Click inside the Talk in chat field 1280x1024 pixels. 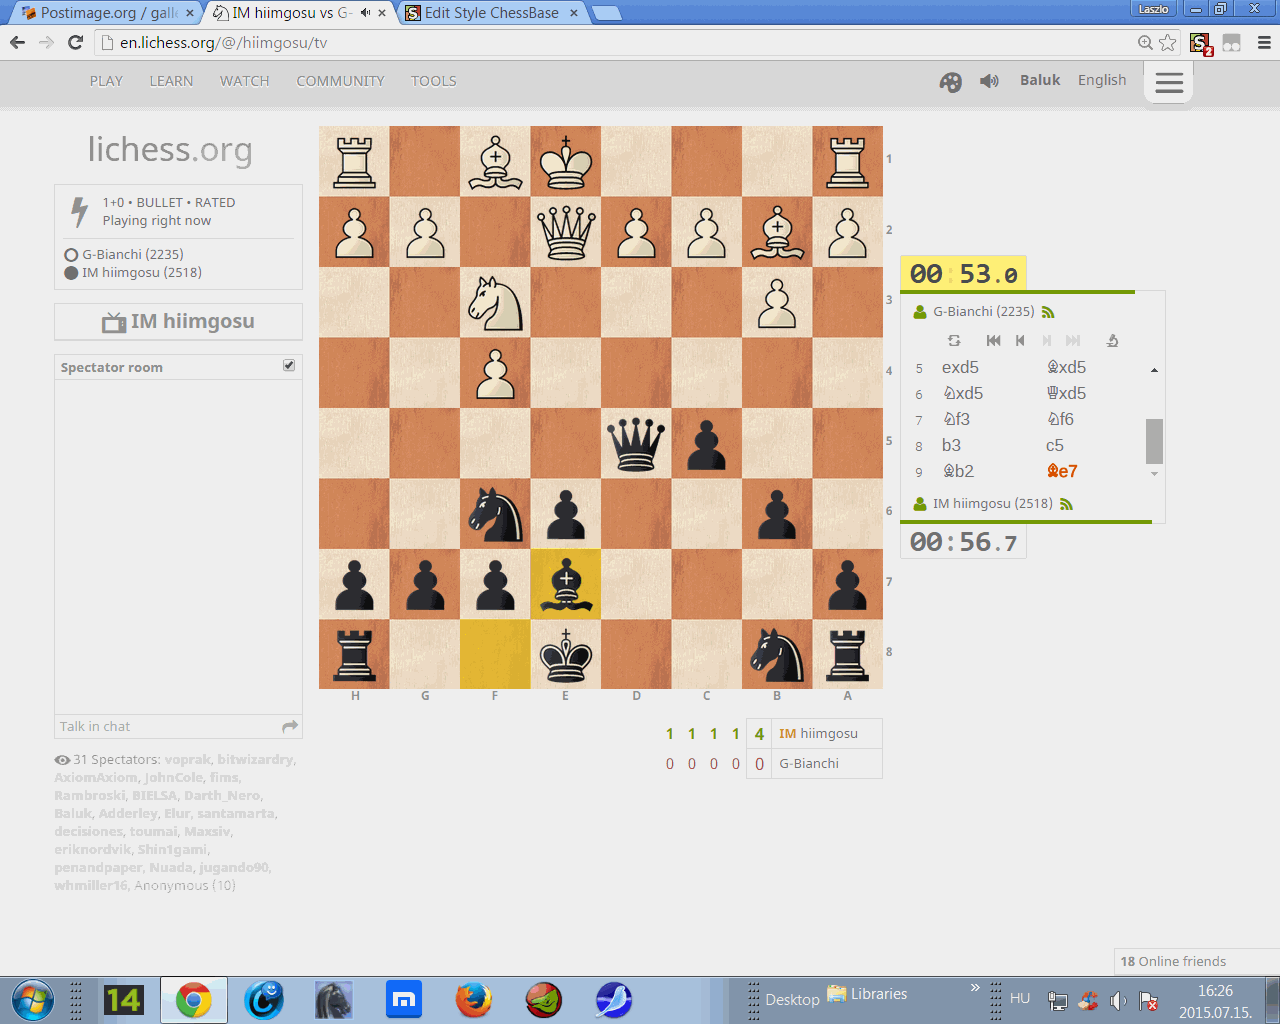click(x=168, y=726)
